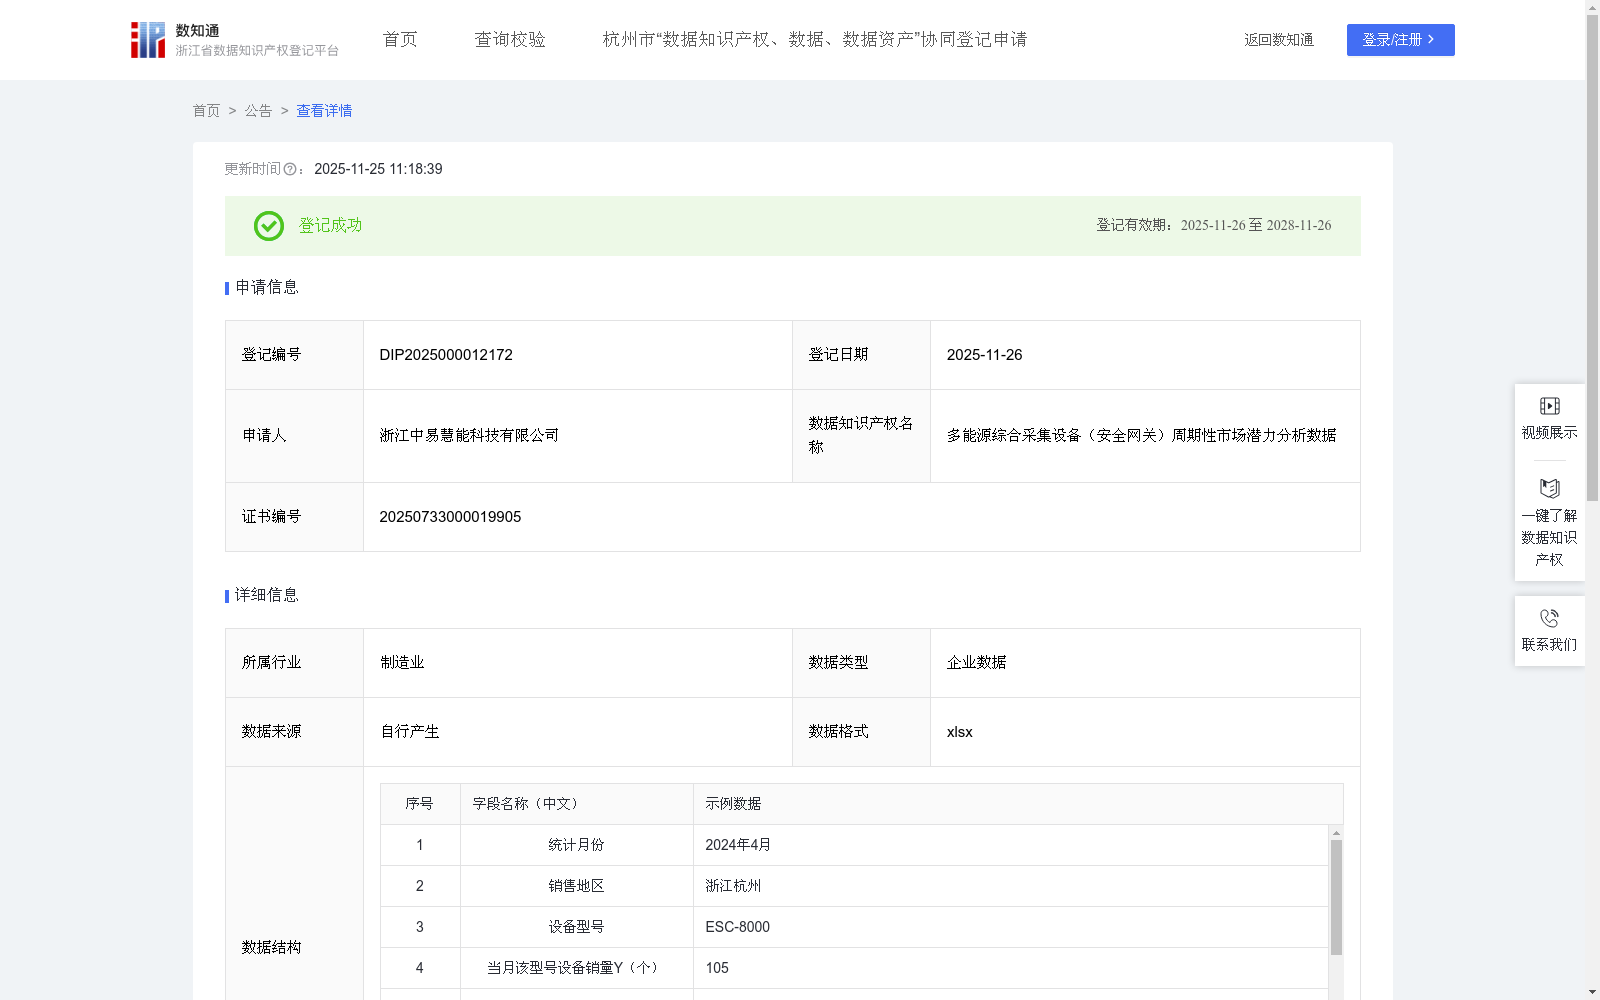Click example value 浙江杭州
This screenshot has height=1000, width=1600.
pyautogui.click(x=733, y=886)
